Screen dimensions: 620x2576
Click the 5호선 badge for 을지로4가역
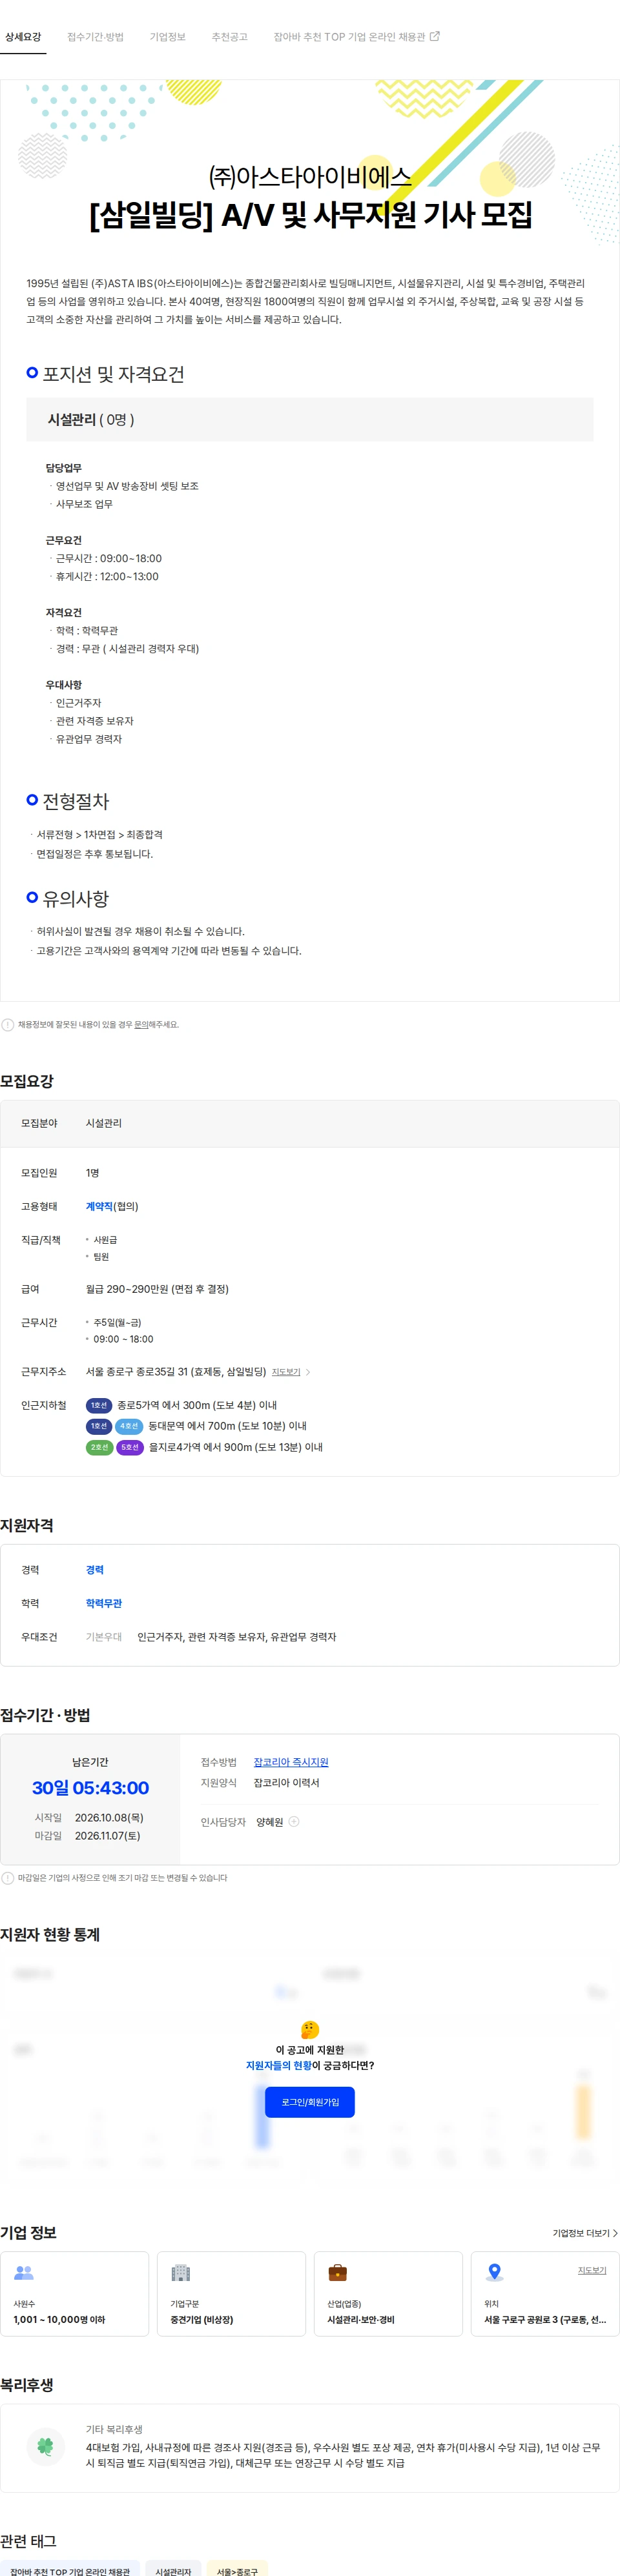[130, 1447]
